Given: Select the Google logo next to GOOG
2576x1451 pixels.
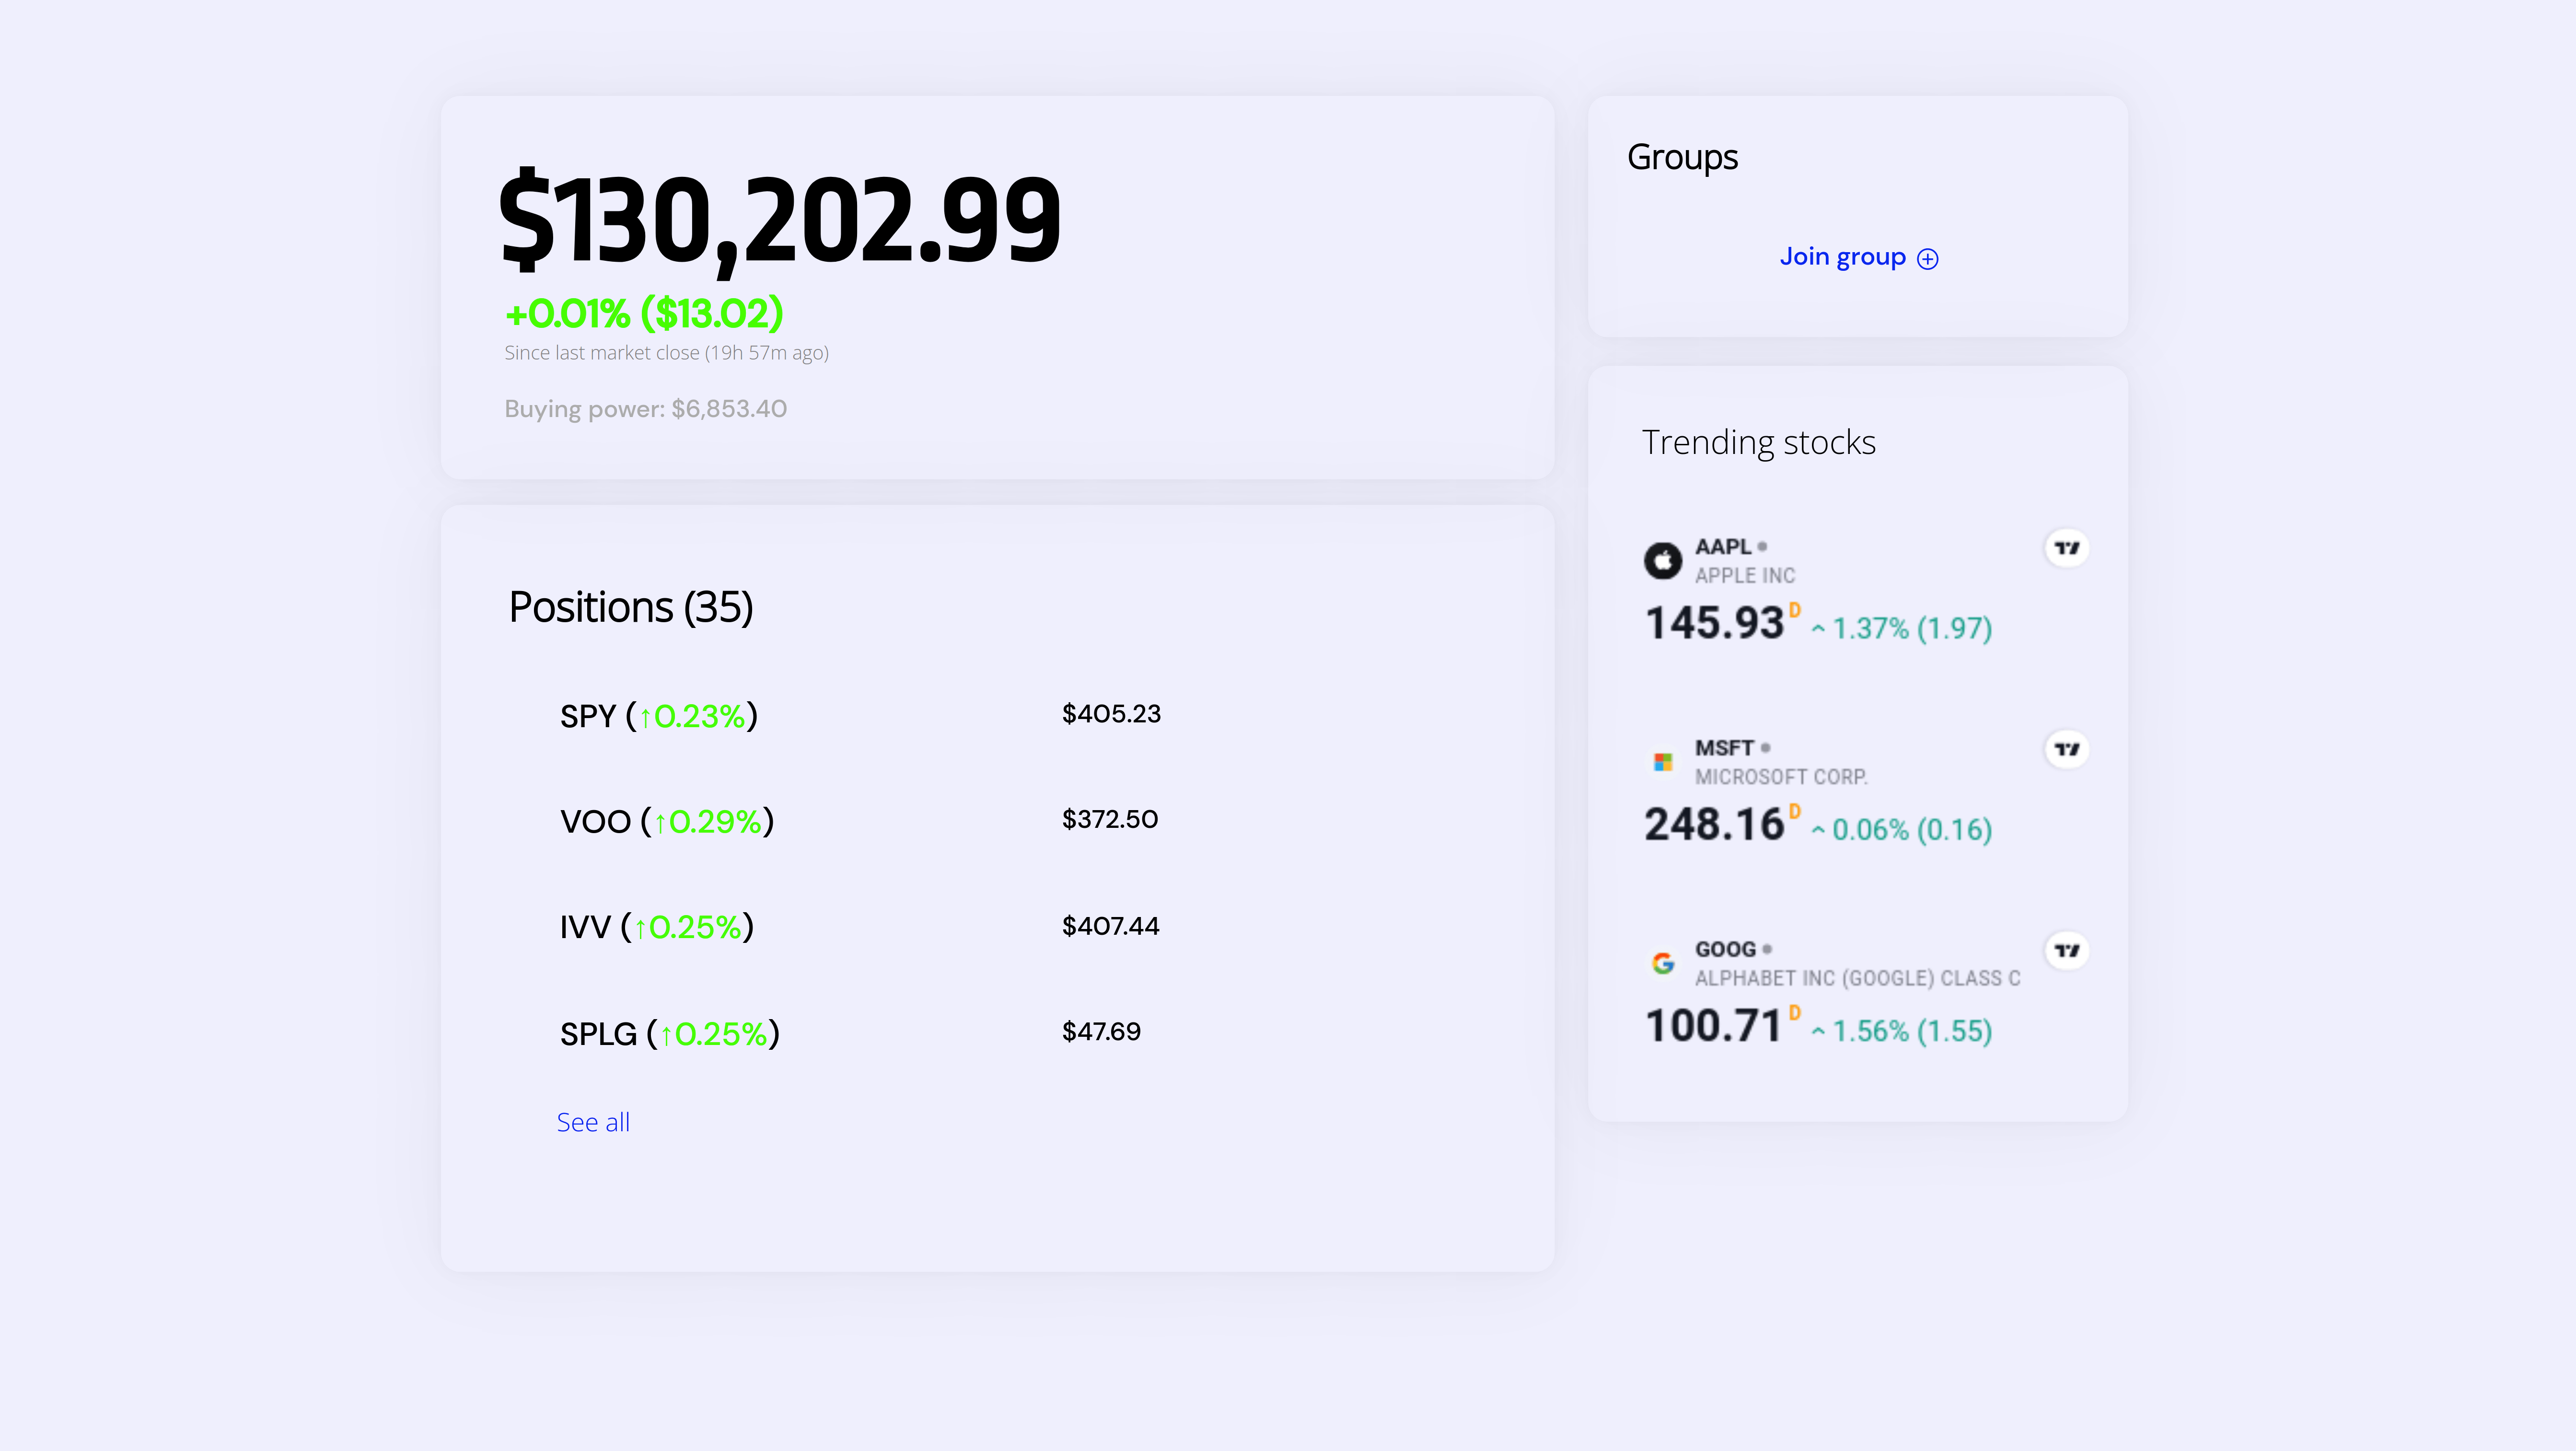Looking at the screenshot, I should [1662, 963].
